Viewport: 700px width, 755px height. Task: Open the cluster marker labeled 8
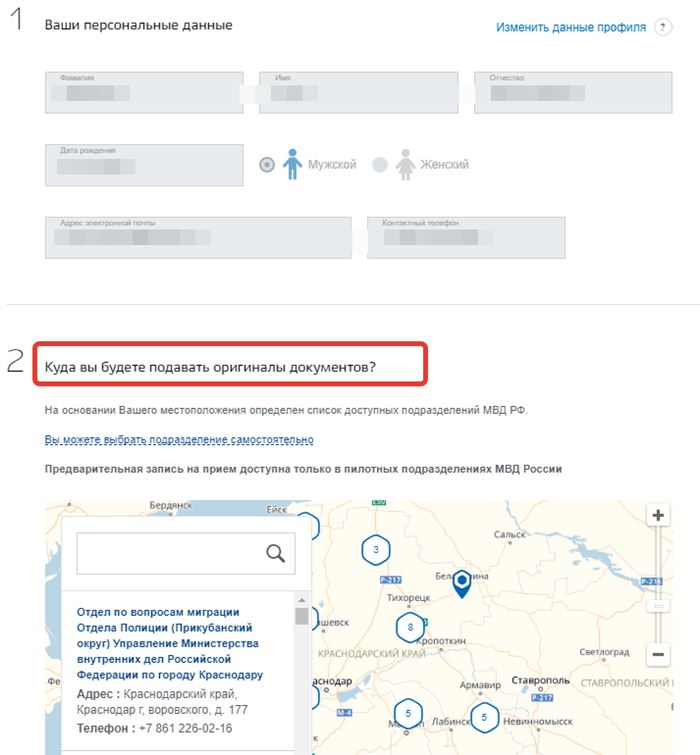(x=410, y=627)
